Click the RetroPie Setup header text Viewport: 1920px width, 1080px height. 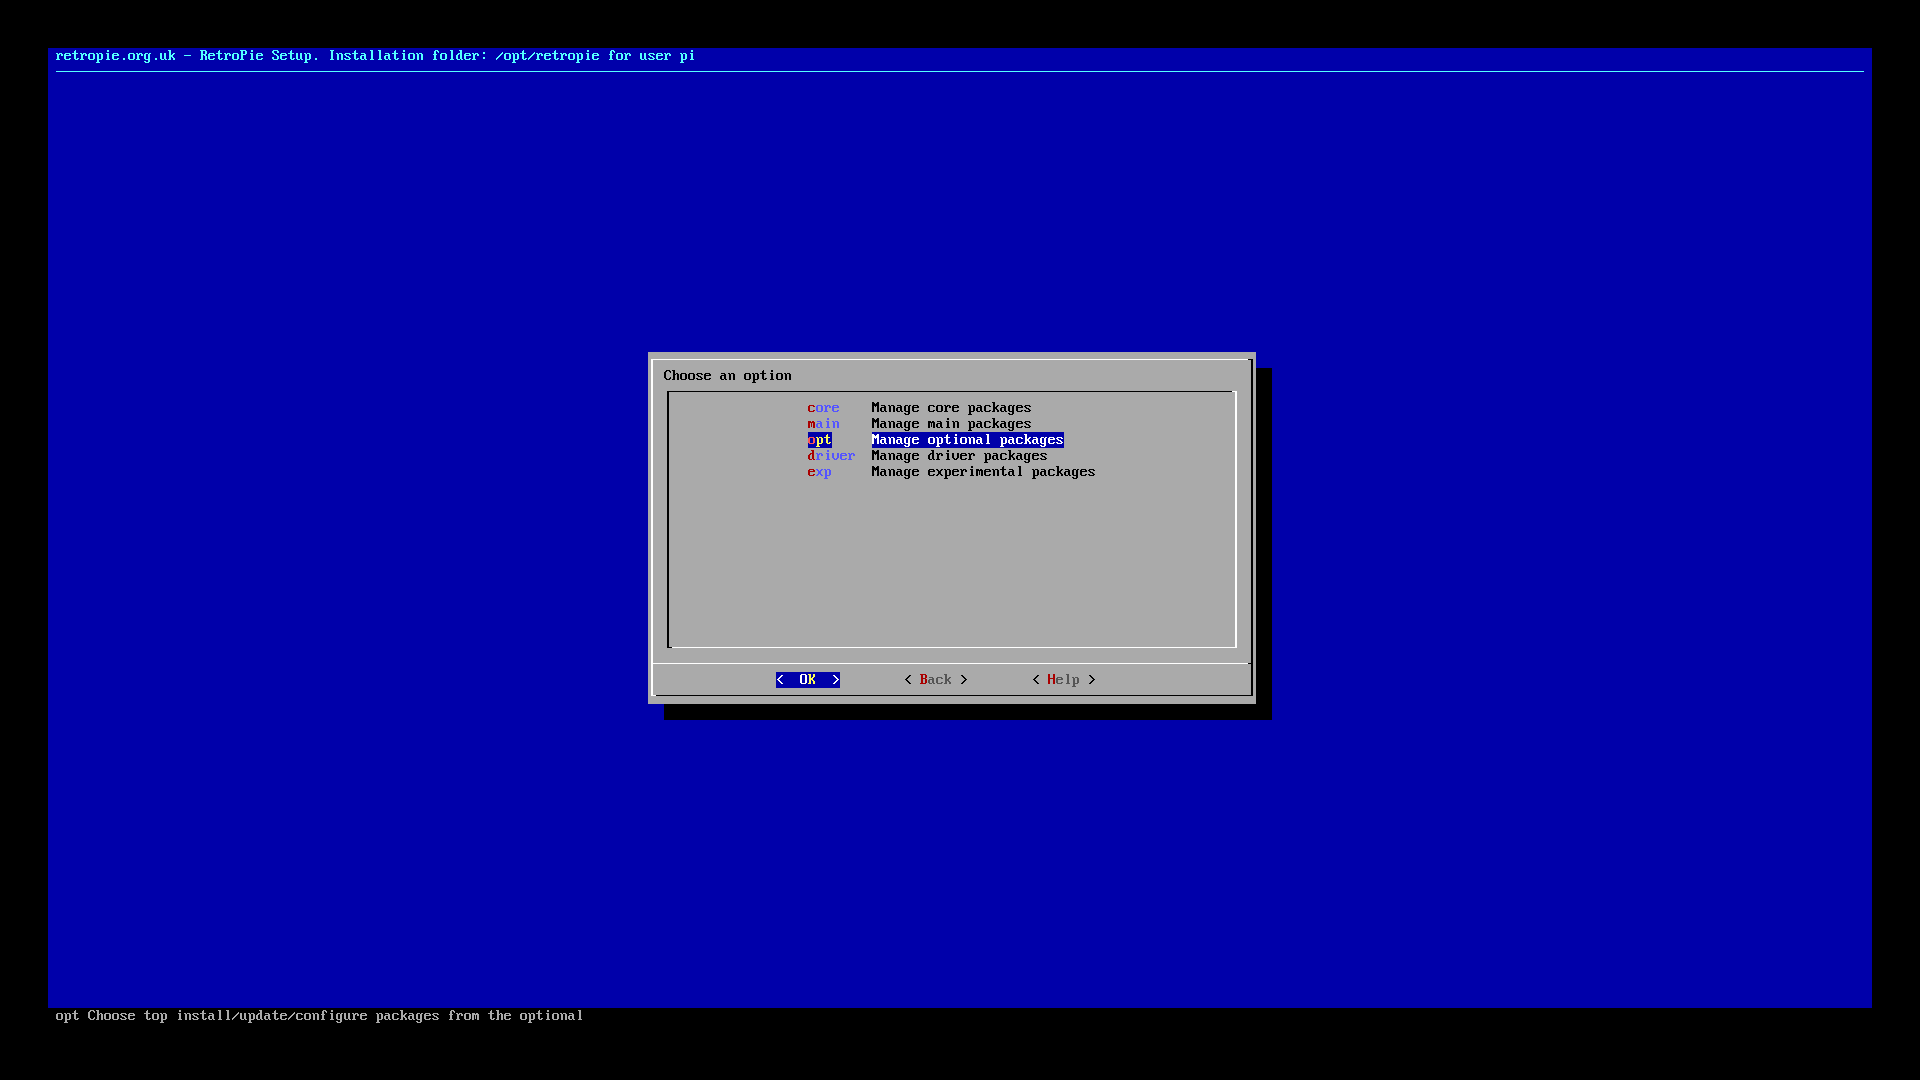[x=375, y=56]
